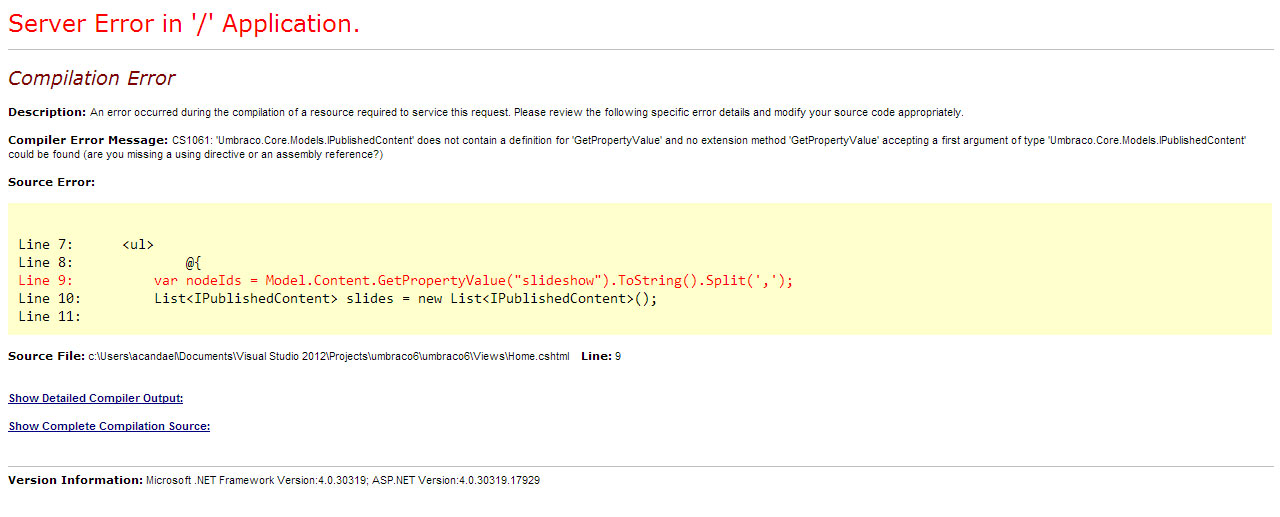Click the 'Server Error in / Application' heading
Viewport: 1280px width, 517px height.
[184, 24]
